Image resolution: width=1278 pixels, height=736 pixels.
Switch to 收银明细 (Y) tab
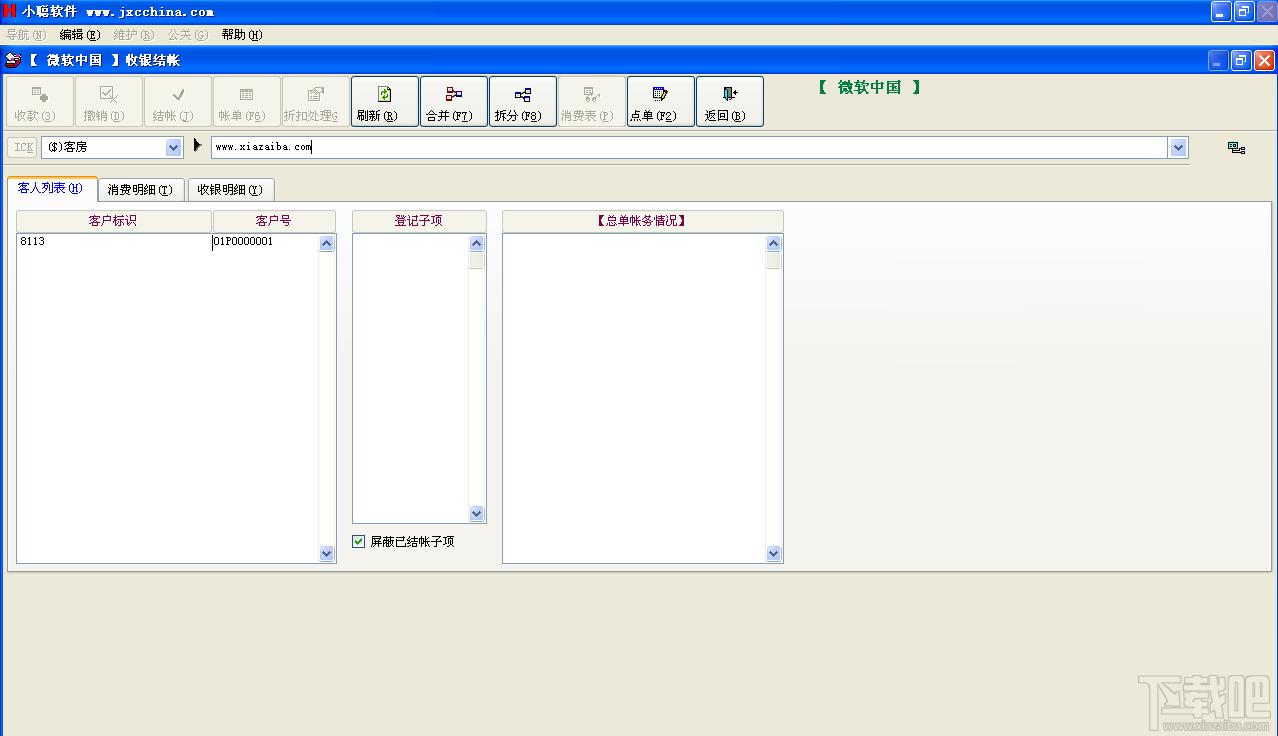coord(230,189)
